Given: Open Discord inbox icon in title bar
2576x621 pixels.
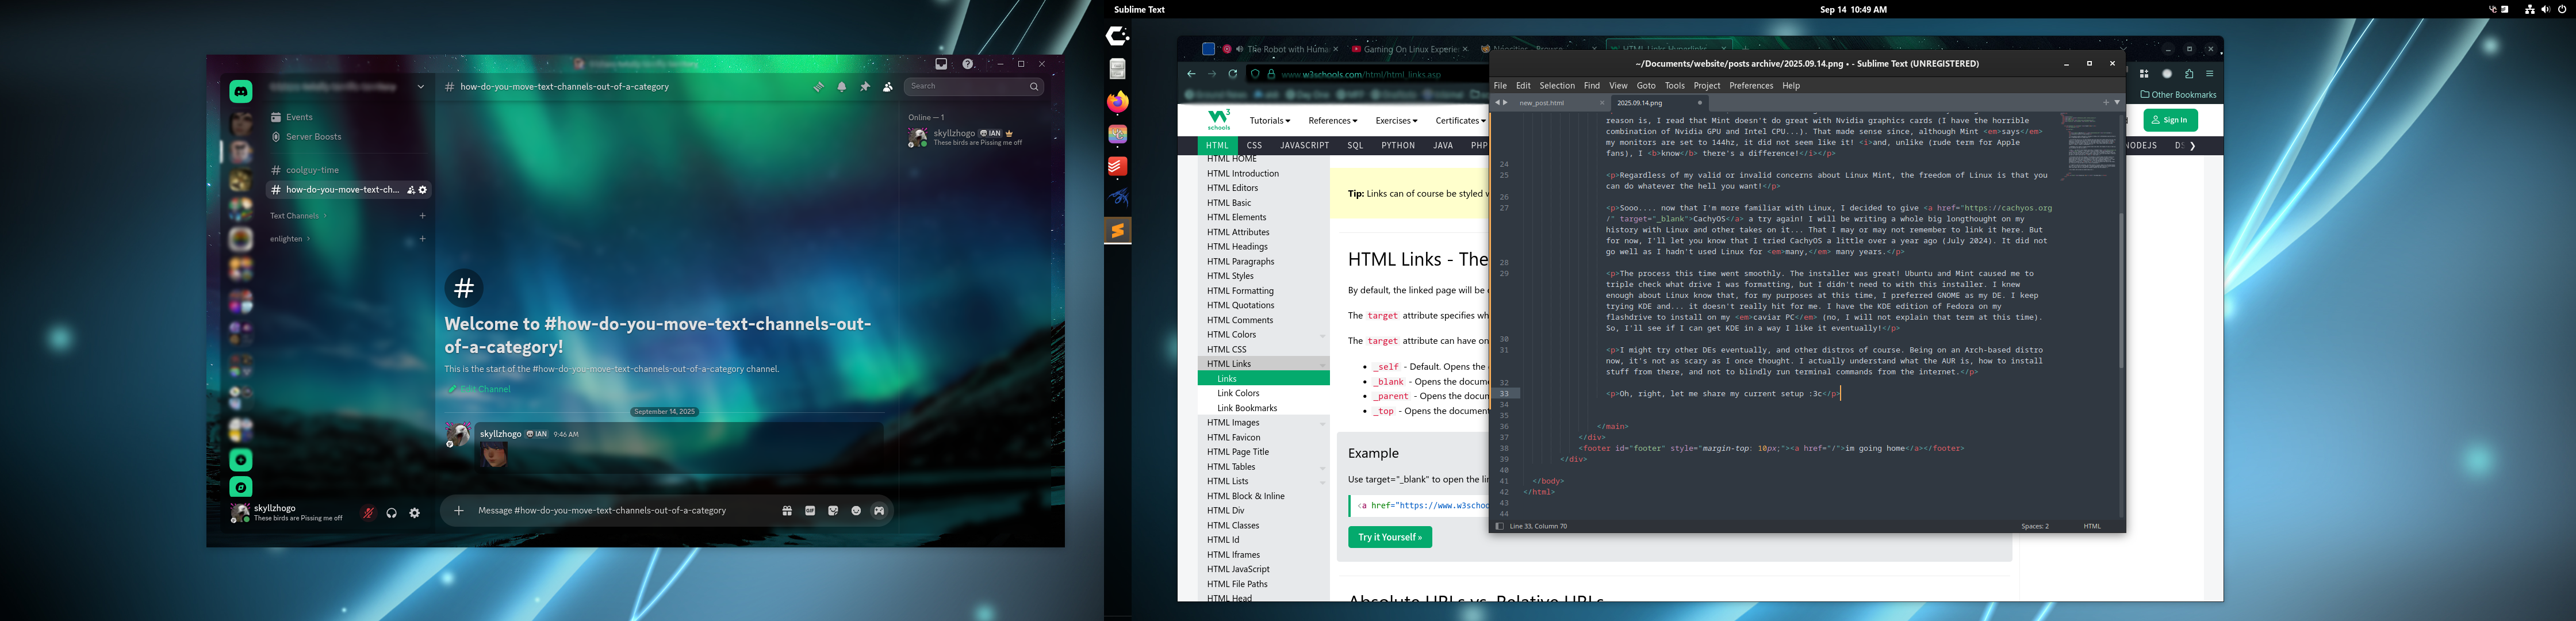Looking at the screenshot, I should pyautogui.click(x=941, y=64).
